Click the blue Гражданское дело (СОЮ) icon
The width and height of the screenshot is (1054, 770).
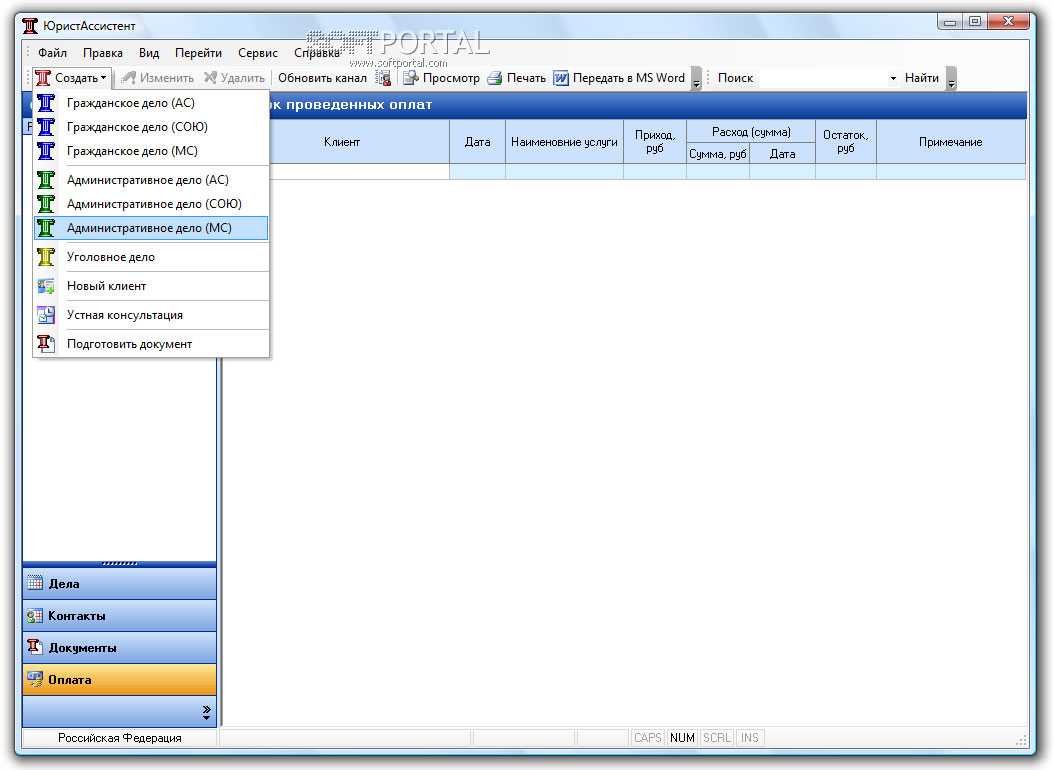coord(46,127)
